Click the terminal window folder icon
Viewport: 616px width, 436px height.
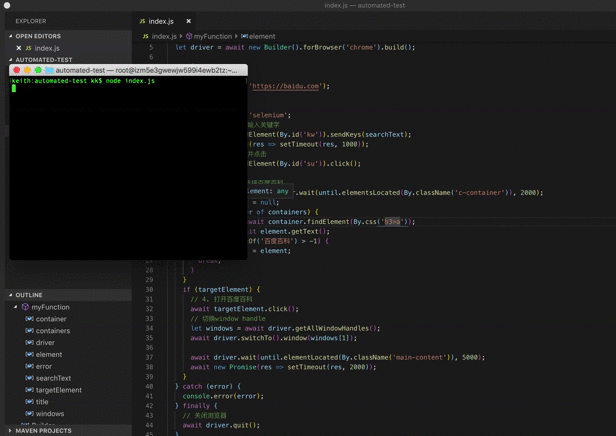49,70
